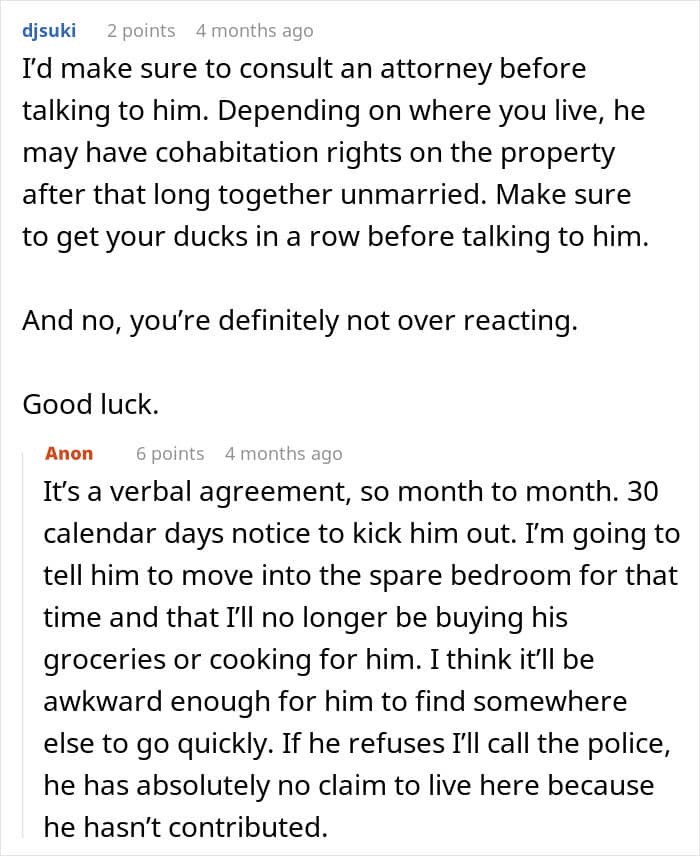Click the timestamp next to Anon's score

pos(283,454)
